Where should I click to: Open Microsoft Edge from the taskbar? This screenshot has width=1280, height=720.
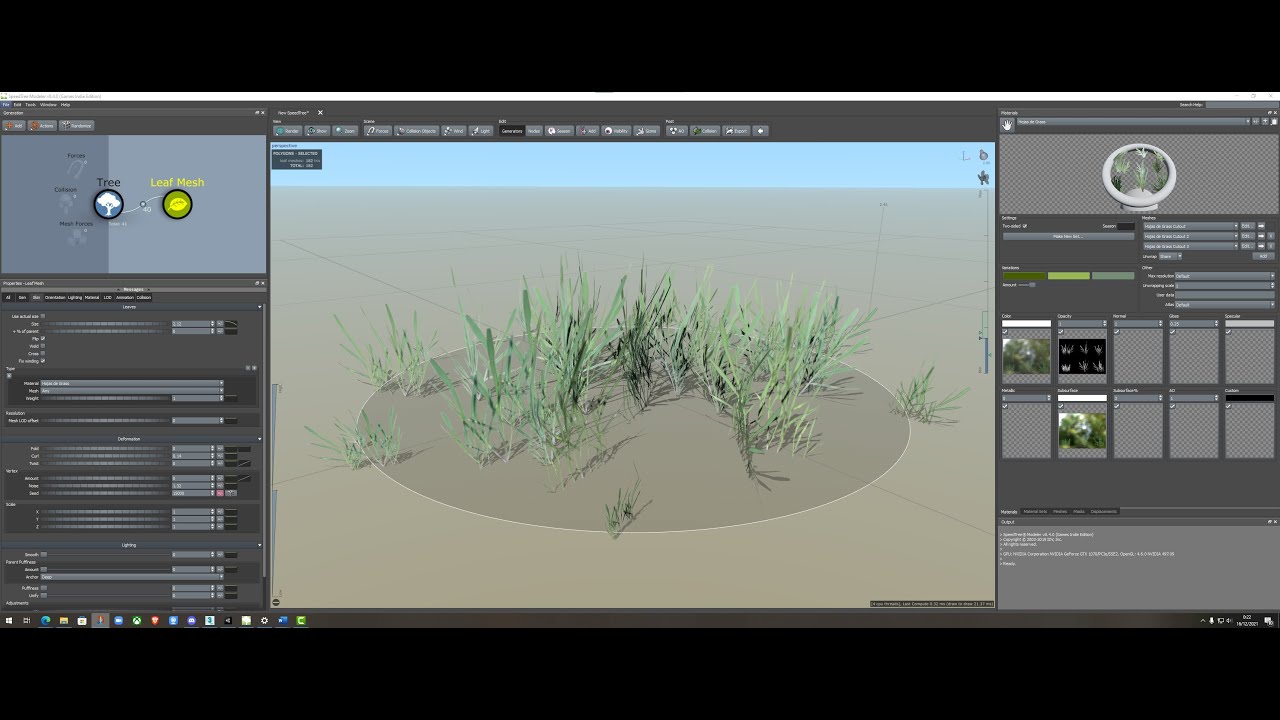[45, 620]
